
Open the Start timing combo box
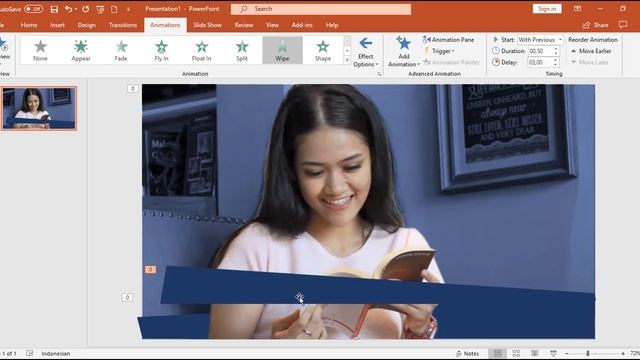coord(540,40)
